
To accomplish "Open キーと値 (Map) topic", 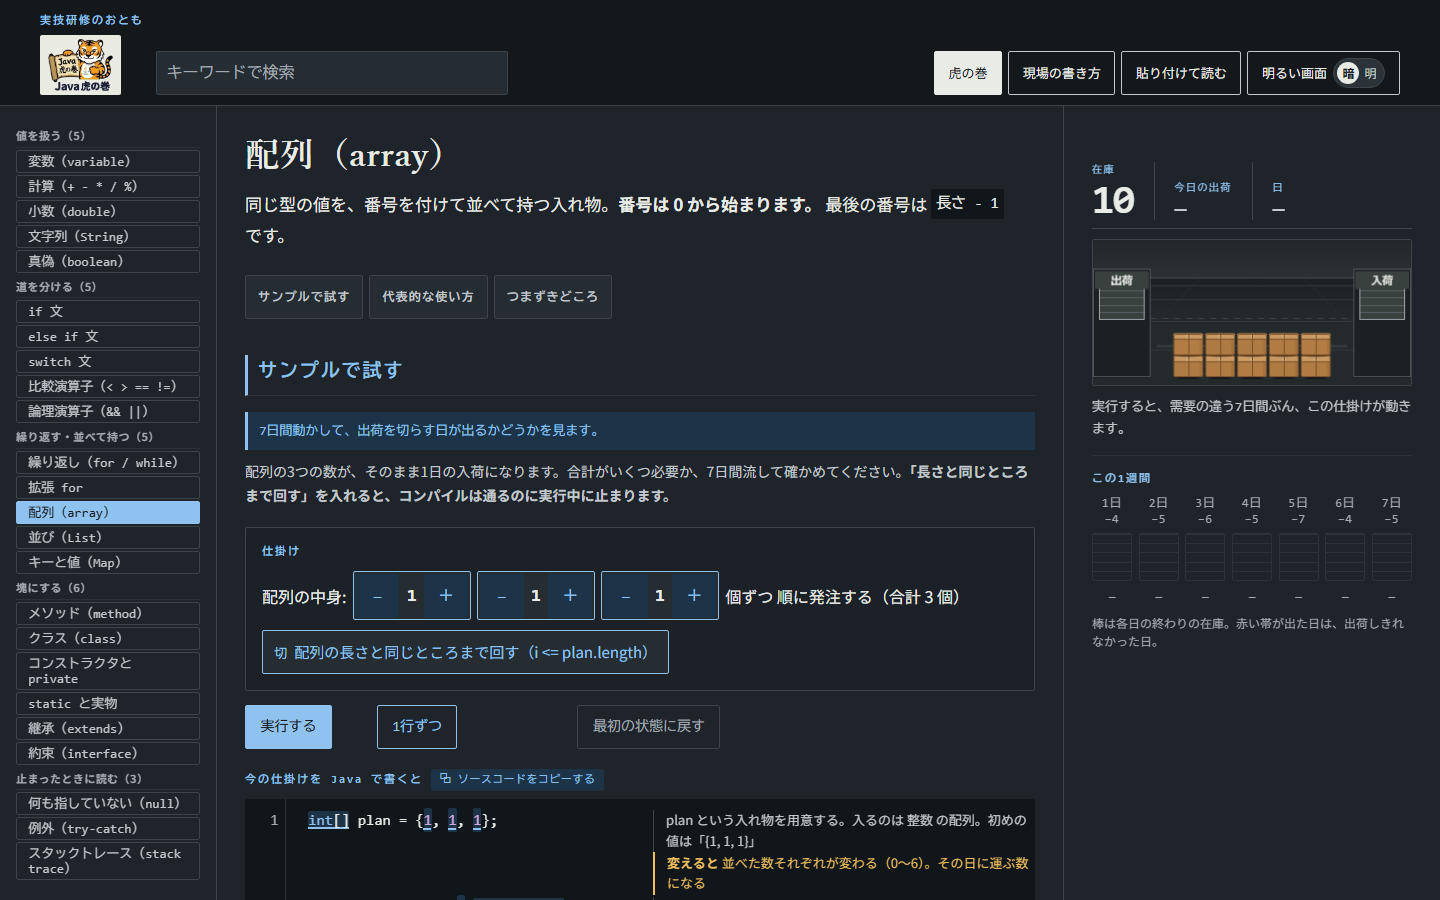I will click(x=108, y=562).
